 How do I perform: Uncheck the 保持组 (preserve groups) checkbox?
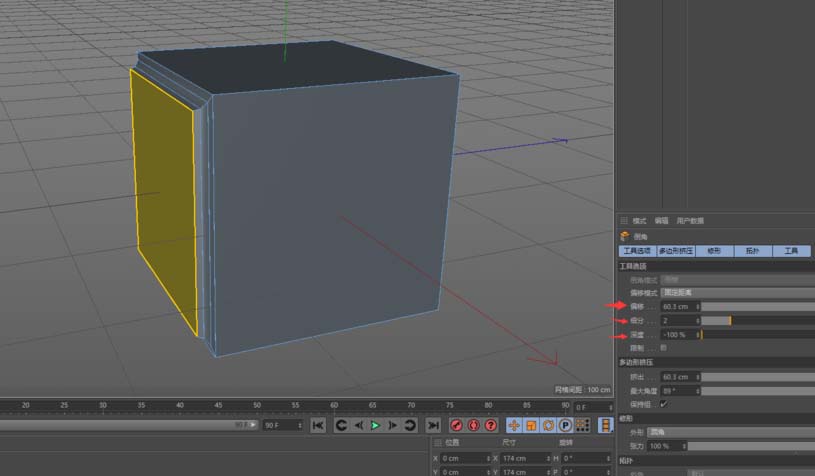pyautogui.click(x=664, y=404)
